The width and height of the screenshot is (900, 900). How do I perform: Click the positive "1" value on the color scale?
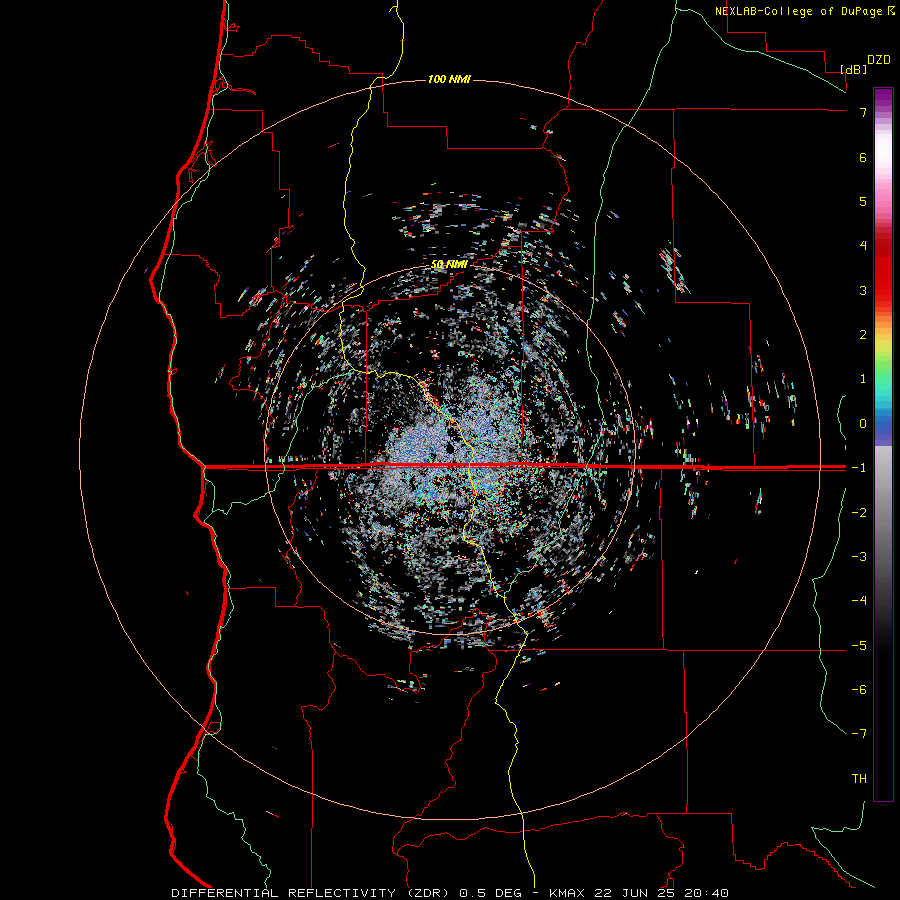pos(863,379)
